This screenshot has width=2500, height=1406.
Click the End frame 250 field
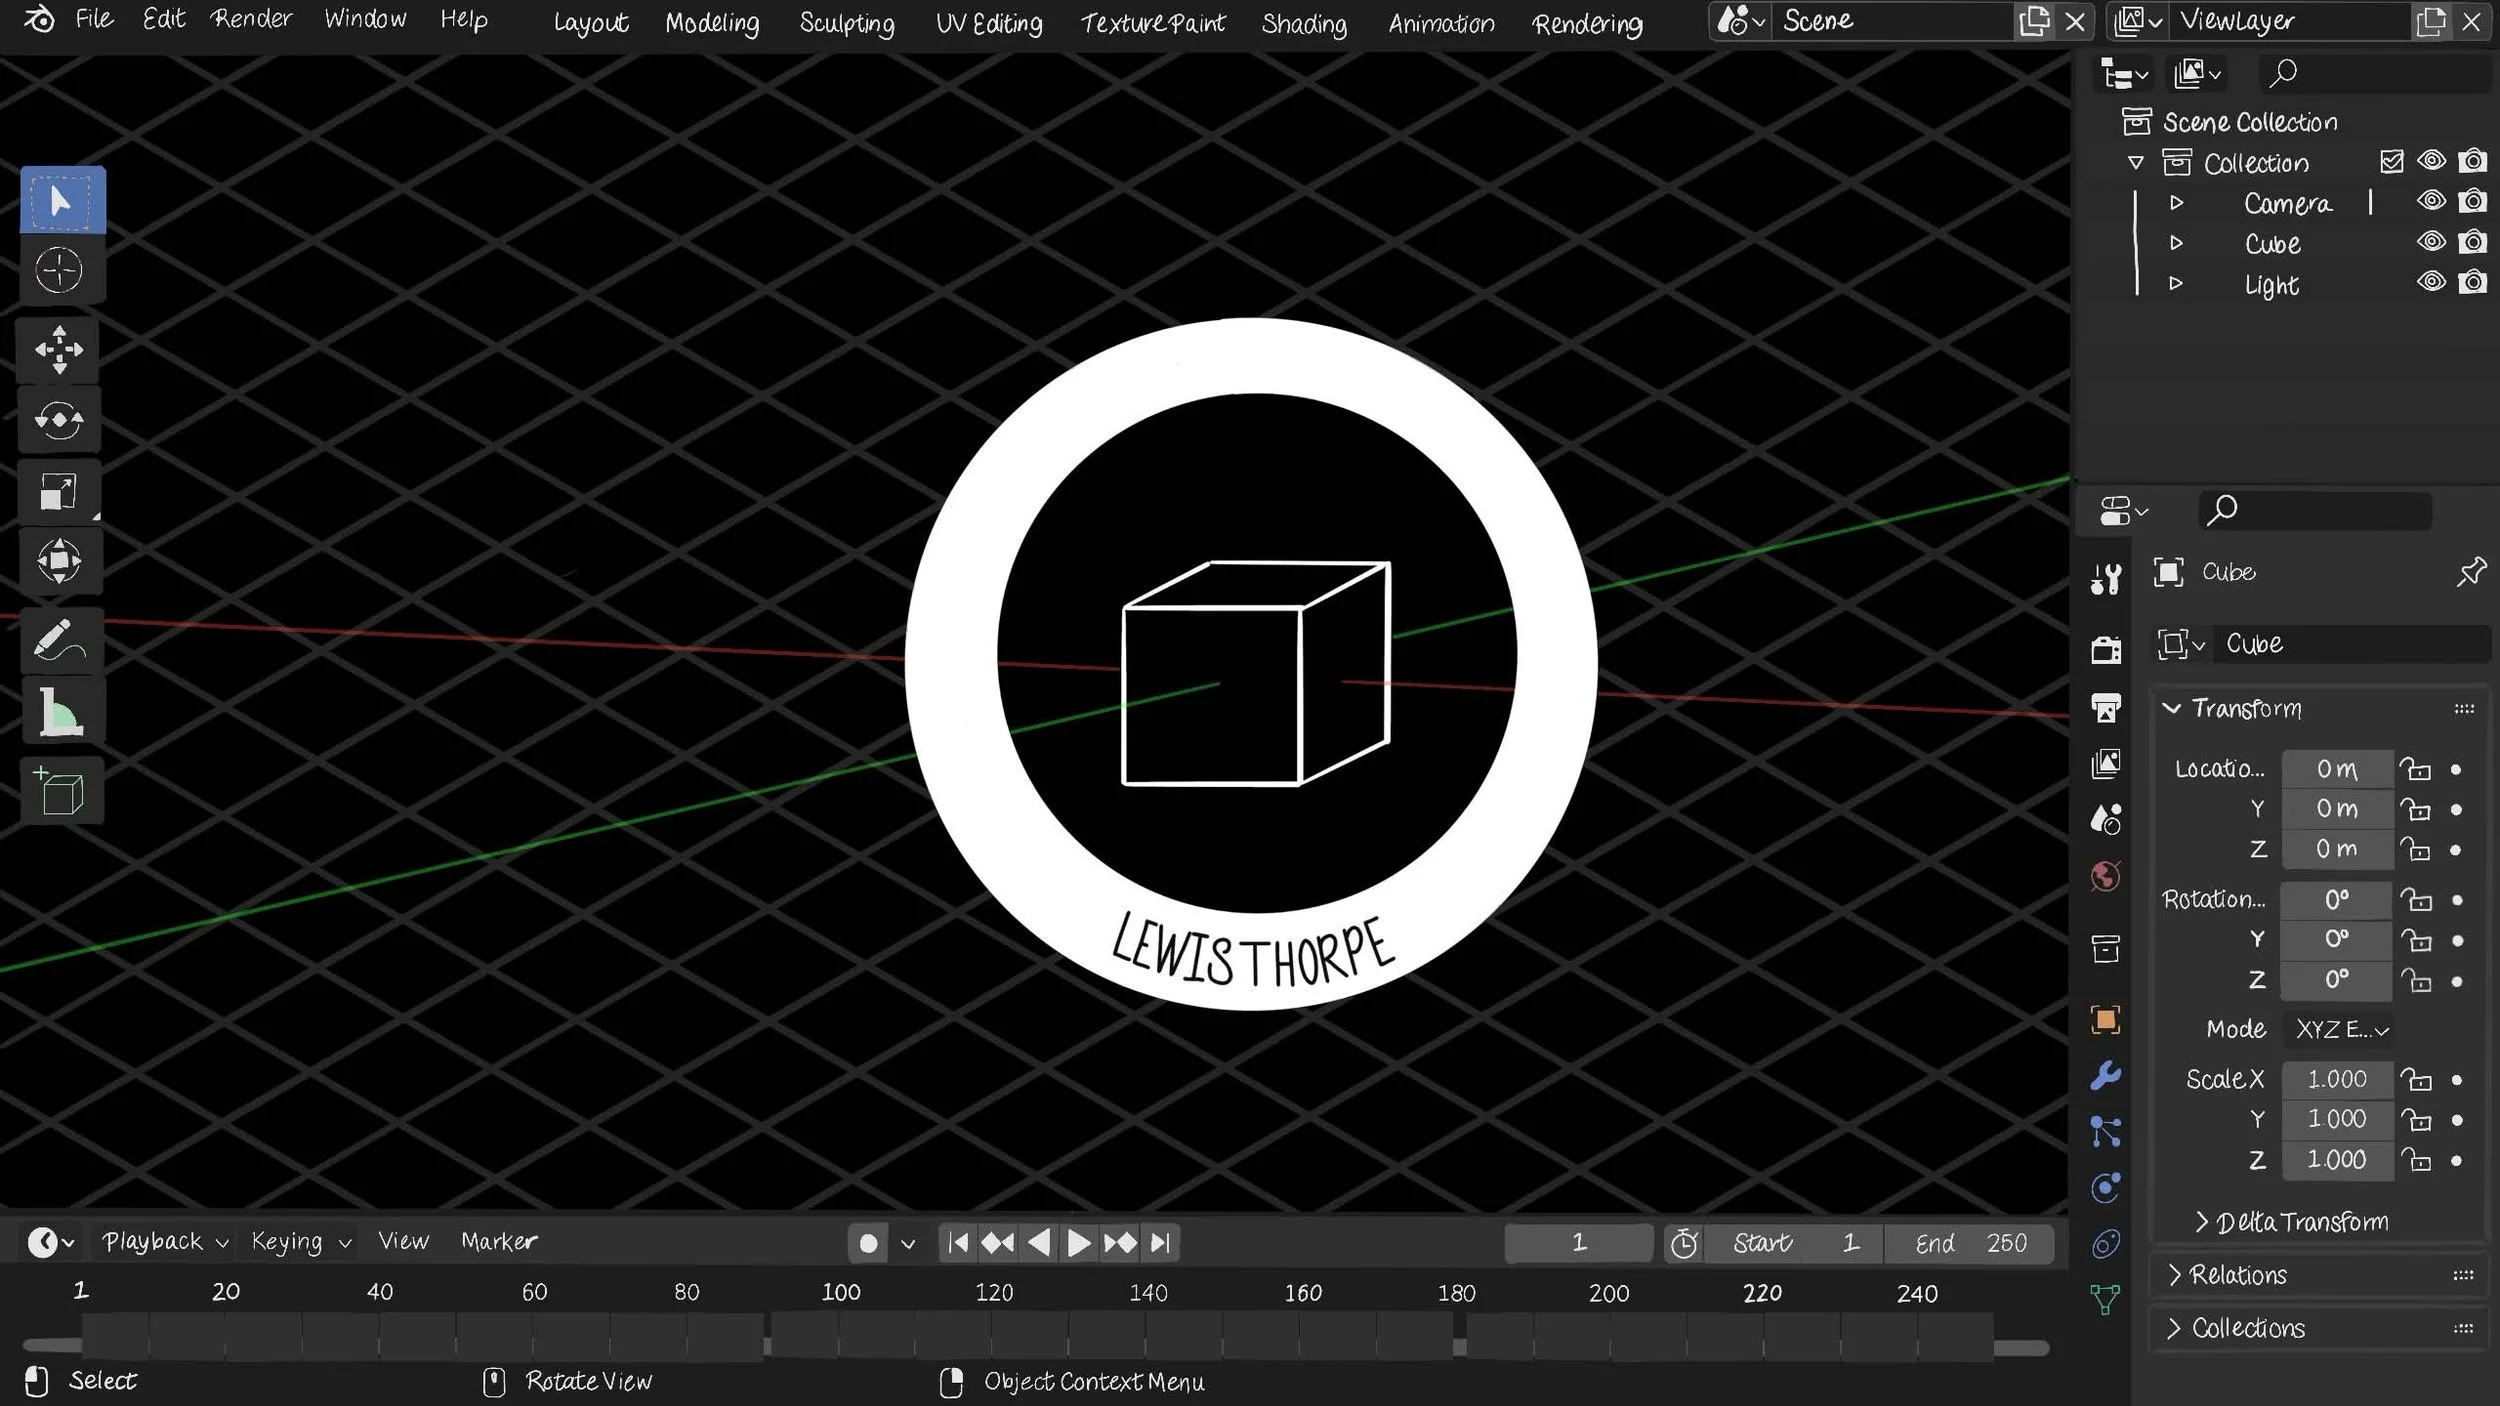1969,1243
